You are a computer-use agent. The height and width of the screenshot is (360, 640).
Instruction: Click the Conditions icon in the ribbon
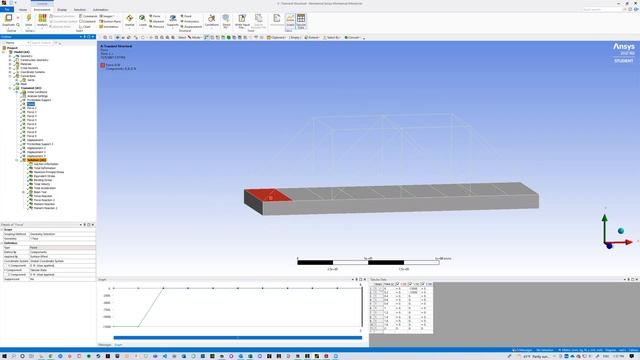pos(211,18)
